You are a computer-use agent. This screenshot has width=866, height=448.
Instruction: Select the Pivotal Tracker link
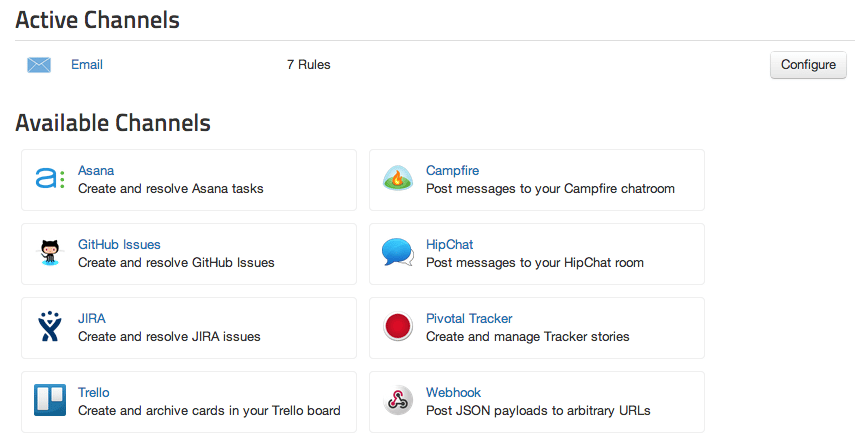[x=469, y=319]
